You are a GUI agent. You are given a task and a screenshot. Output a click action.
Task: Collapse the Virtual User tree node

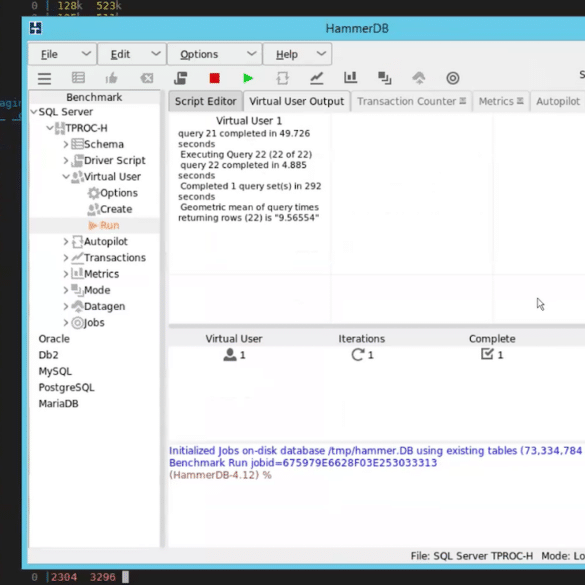tap(66, 176)
